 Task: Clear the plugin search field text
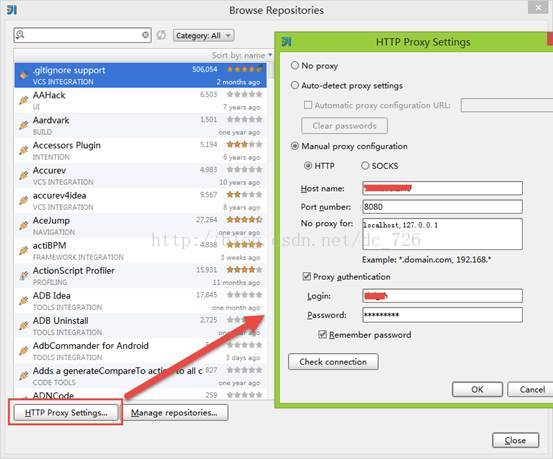click(145, 35)
